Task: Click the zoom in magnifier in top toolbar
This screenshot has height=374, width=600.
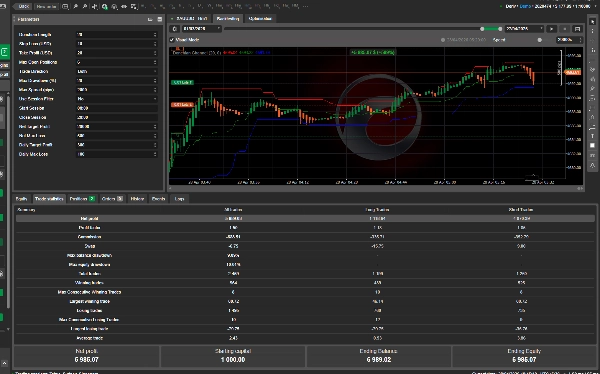Action: click(x=76, y=7)
